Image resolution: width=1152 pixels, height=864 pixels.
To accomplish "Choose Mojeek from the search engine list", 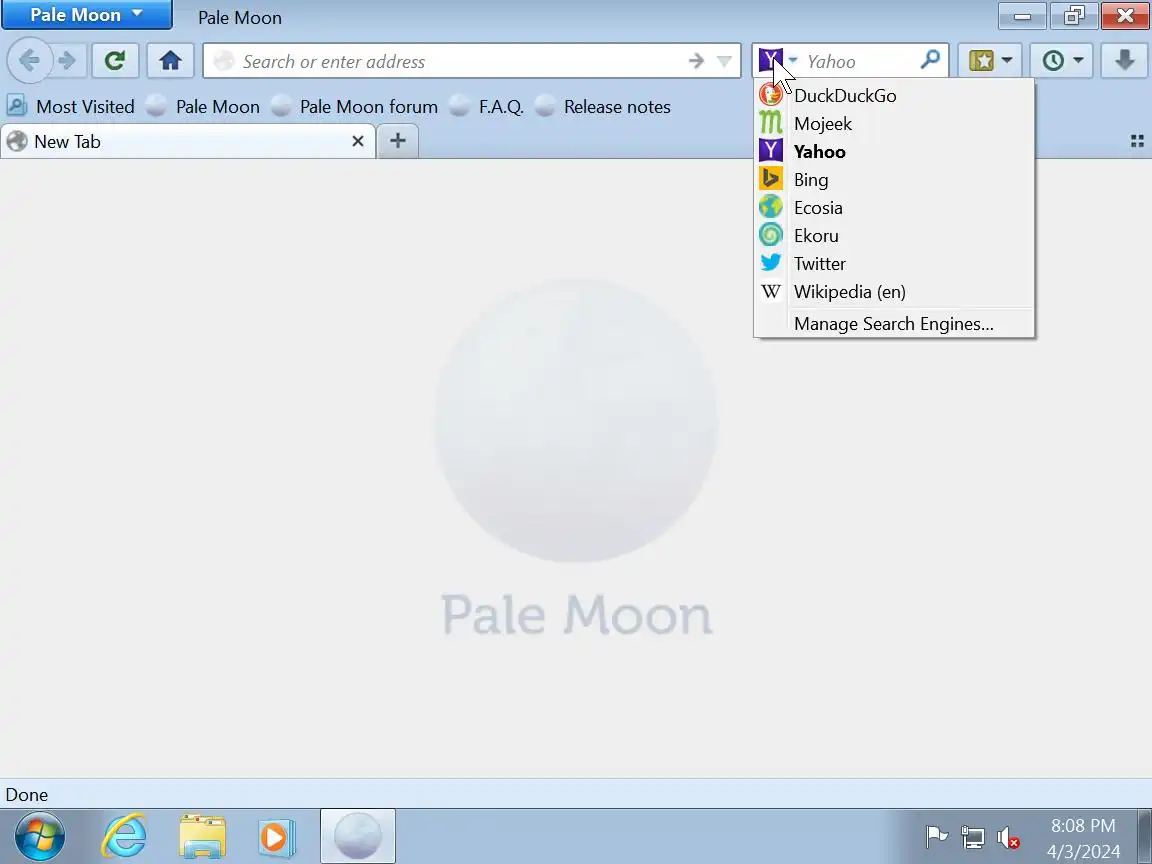I will [x=894, y=123].
